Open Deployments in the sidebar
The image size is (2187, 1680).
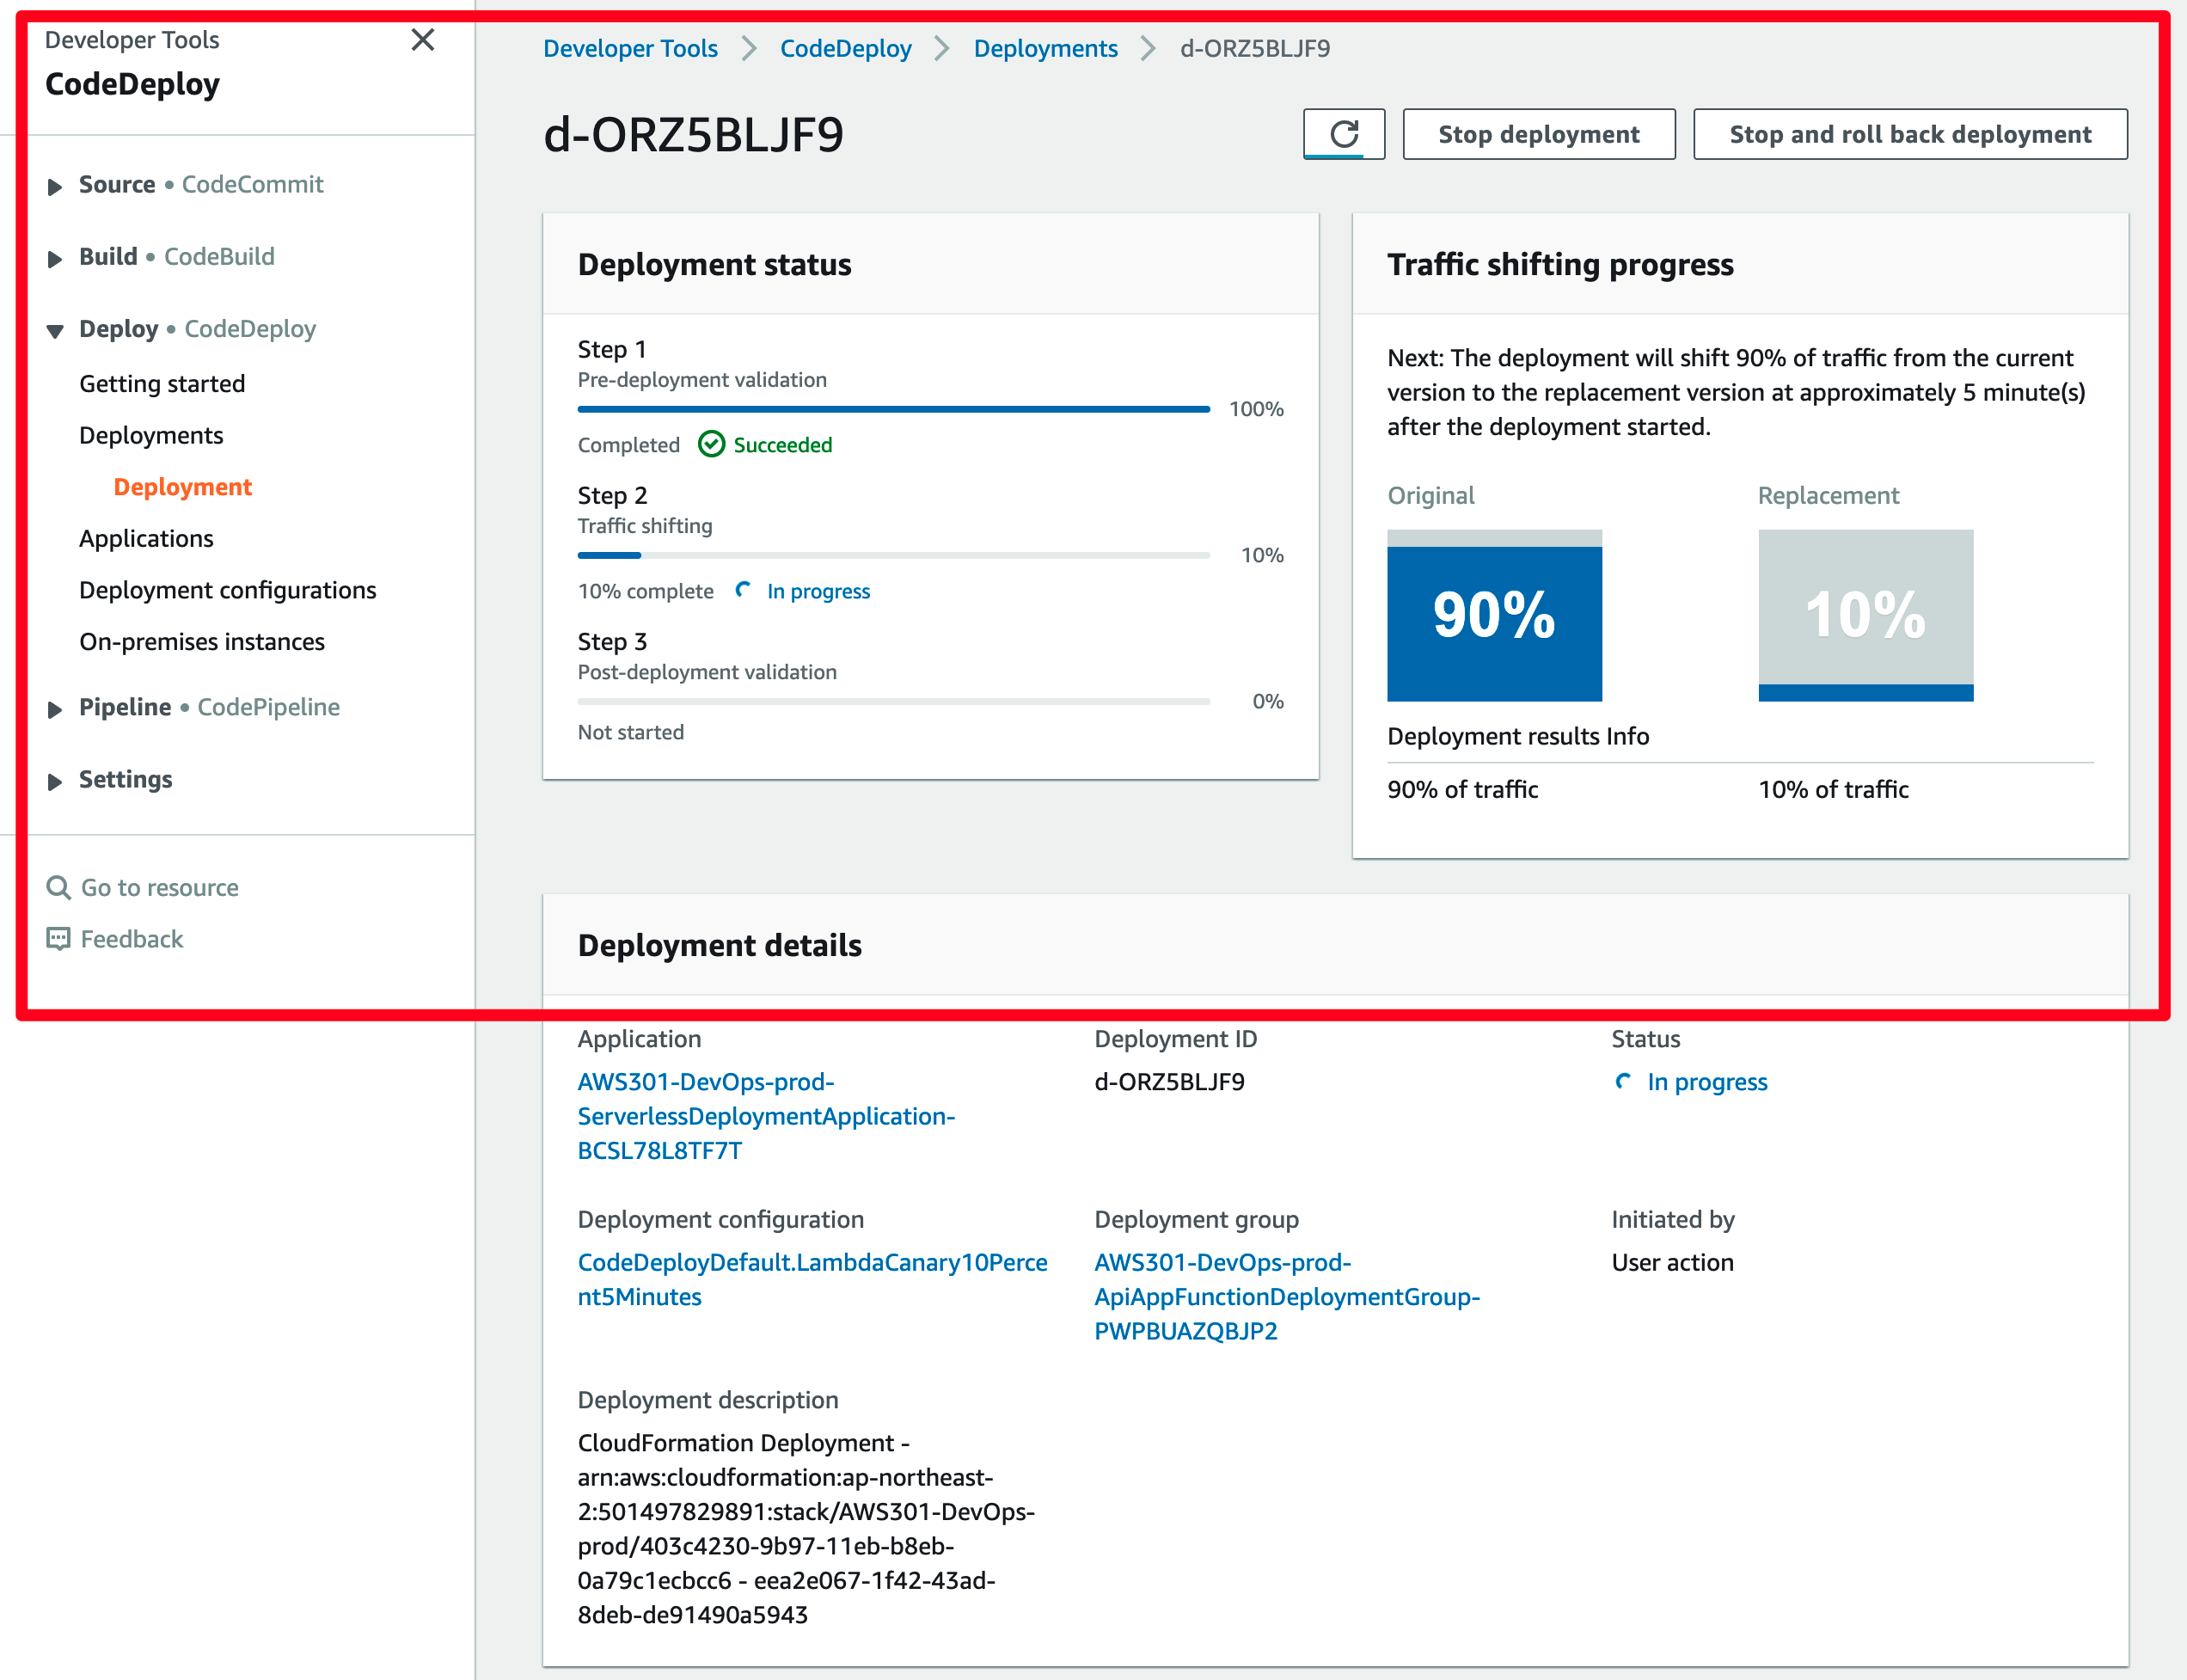[x=151, y=435]
